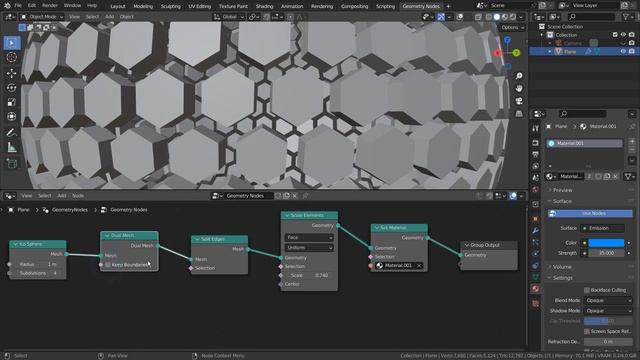Image resolution: width=640 pixels, height=360 pixels.
Task: Select the Select Box tool
Action: pyautogui.click(x=12, y=43)
